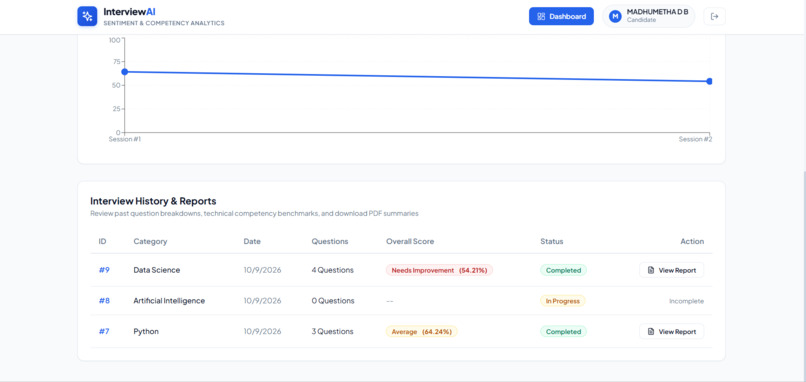Click the Data Science row date 10/9/2026
Viewport: 806px width, 382px height.
[263, 270]
